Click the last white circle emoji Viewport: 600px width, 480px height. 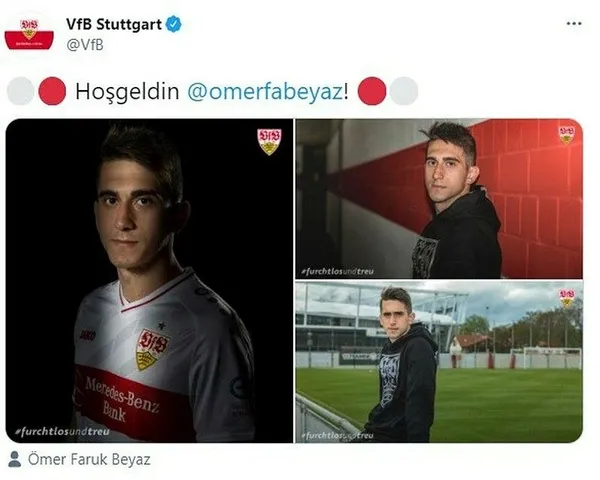[x=404, y=91]
